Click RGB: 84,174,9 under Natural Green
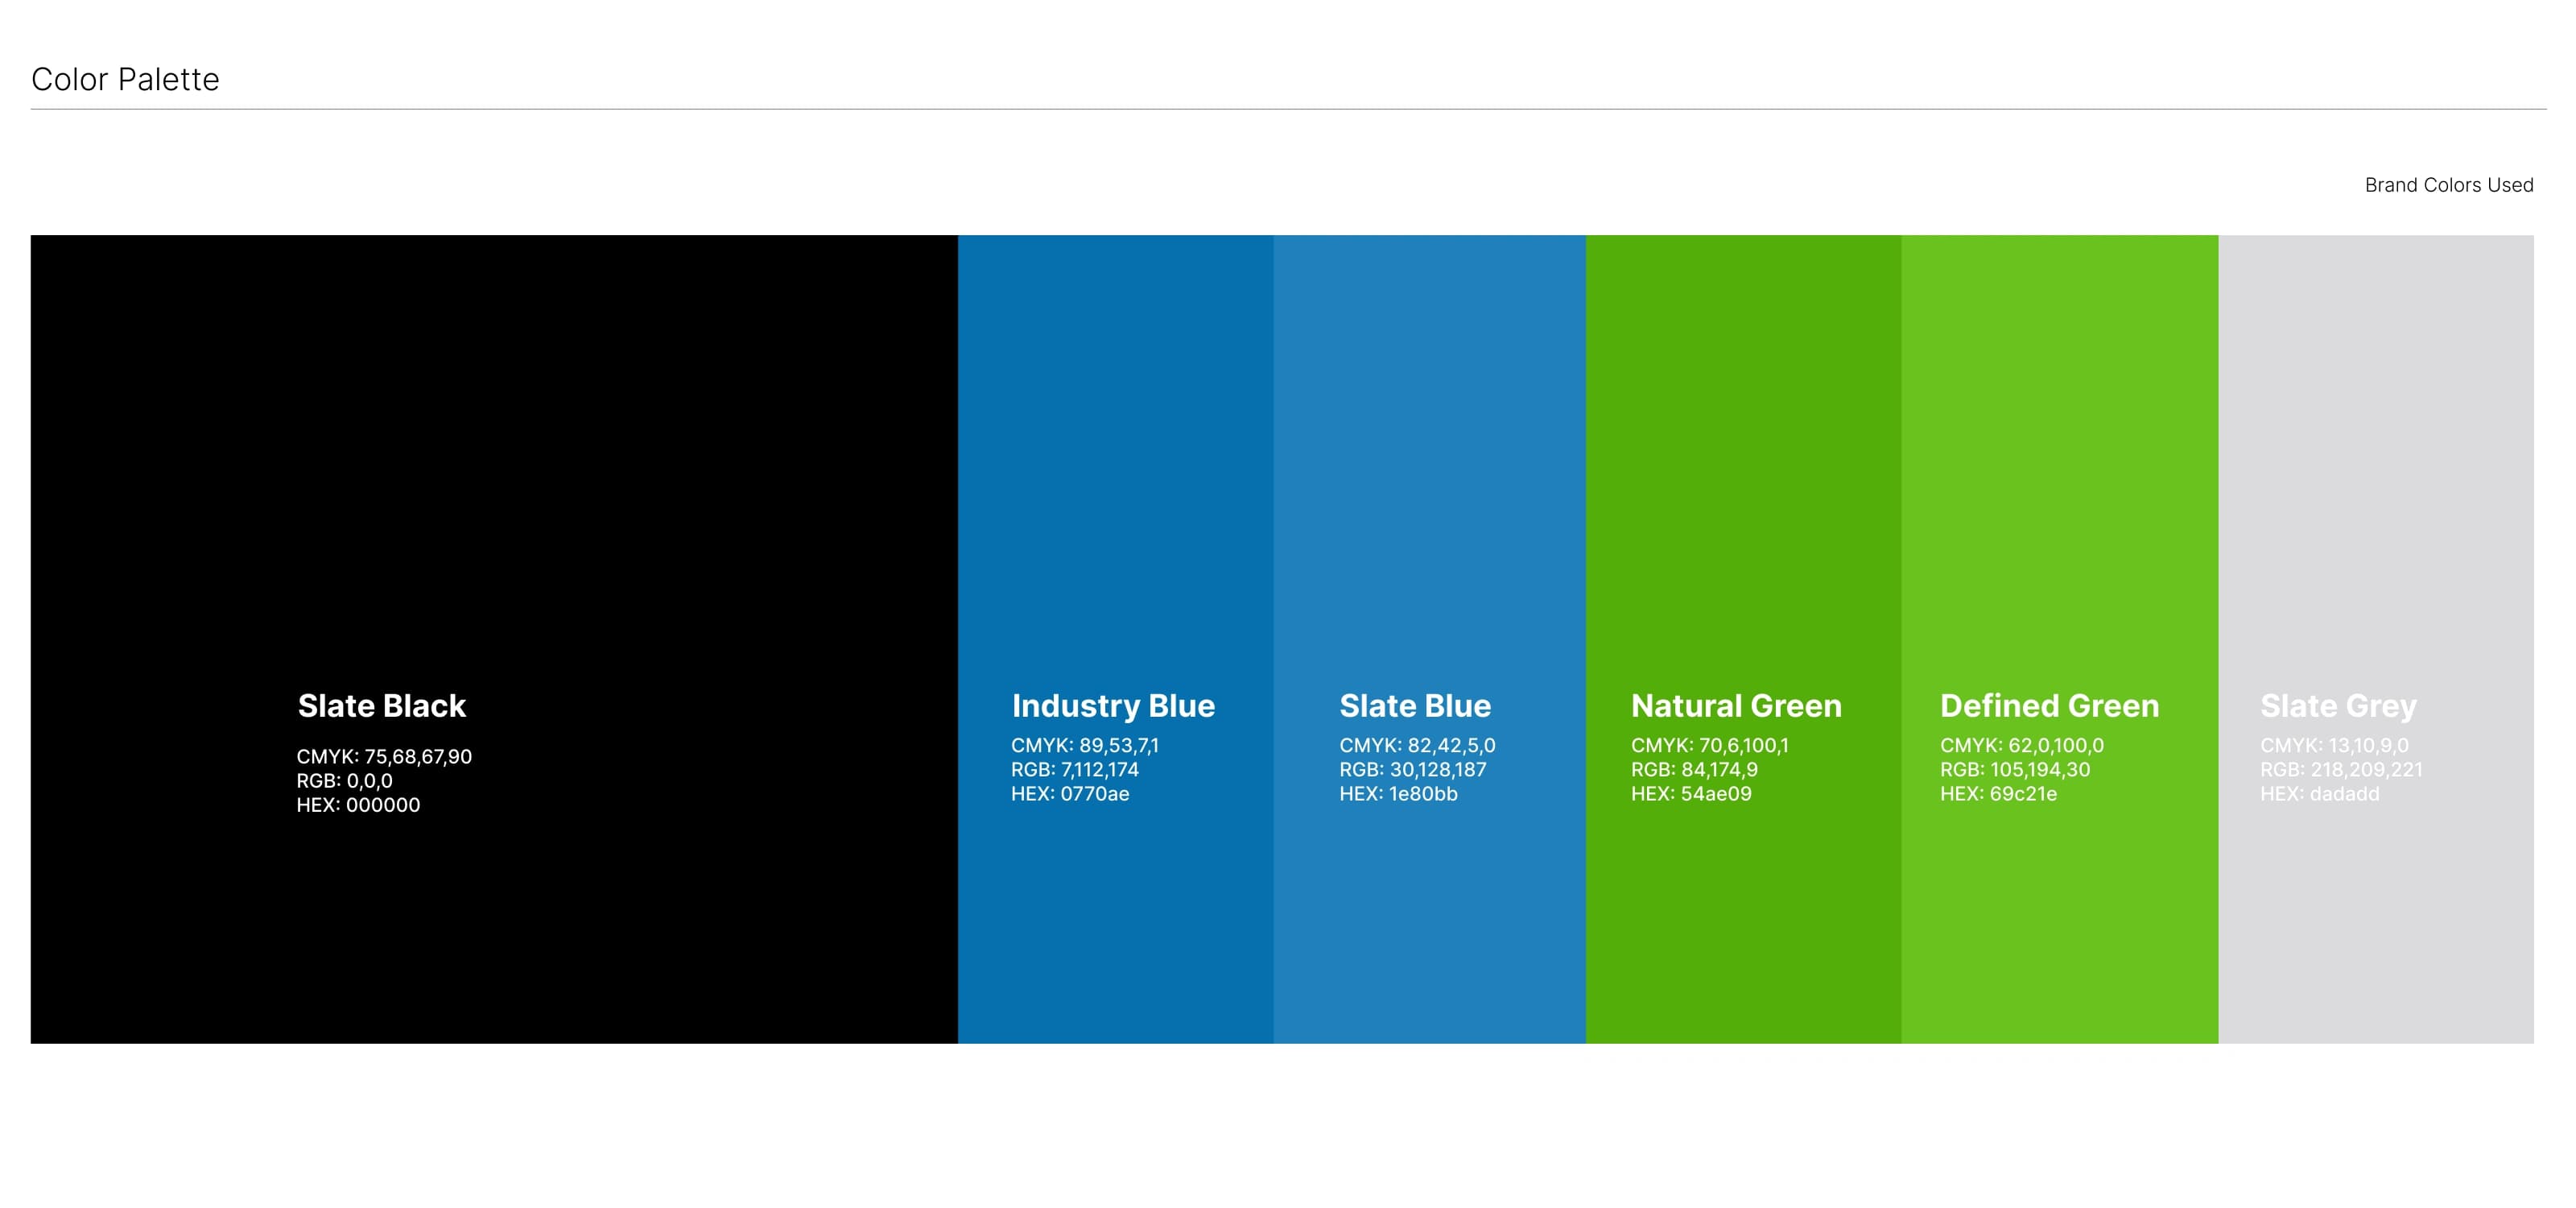This screenshot has width=2576, height=1208. tap(1694, 770)
